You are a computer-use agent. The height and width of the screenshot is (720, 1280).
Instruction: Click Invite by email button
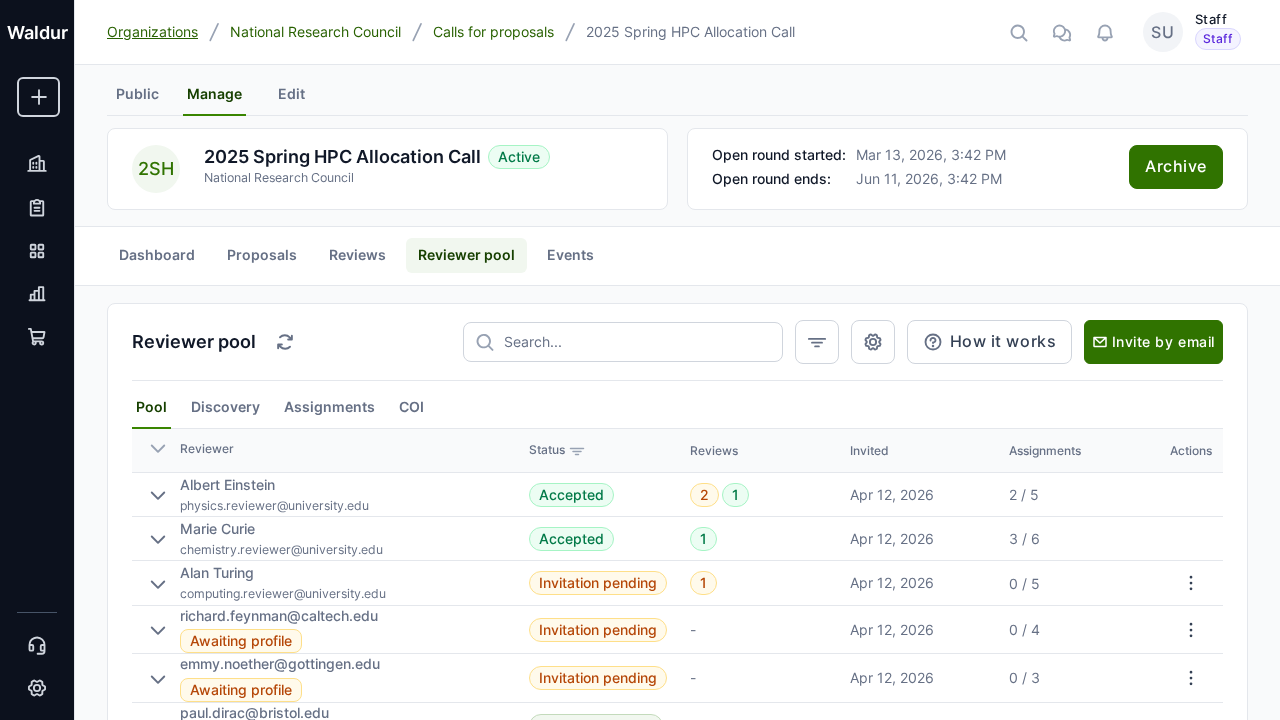click(1153, 342)
